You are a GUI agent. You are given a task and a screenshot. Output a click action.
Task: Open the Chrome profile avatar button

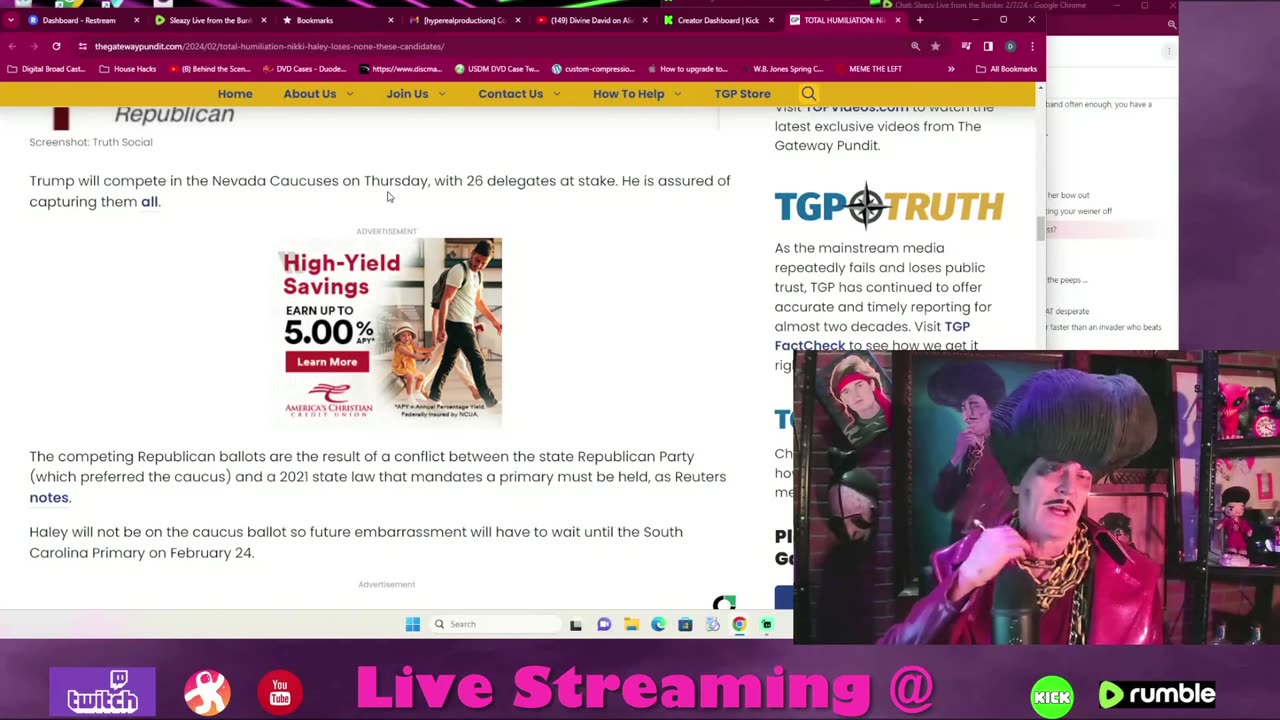point(1010,46)
